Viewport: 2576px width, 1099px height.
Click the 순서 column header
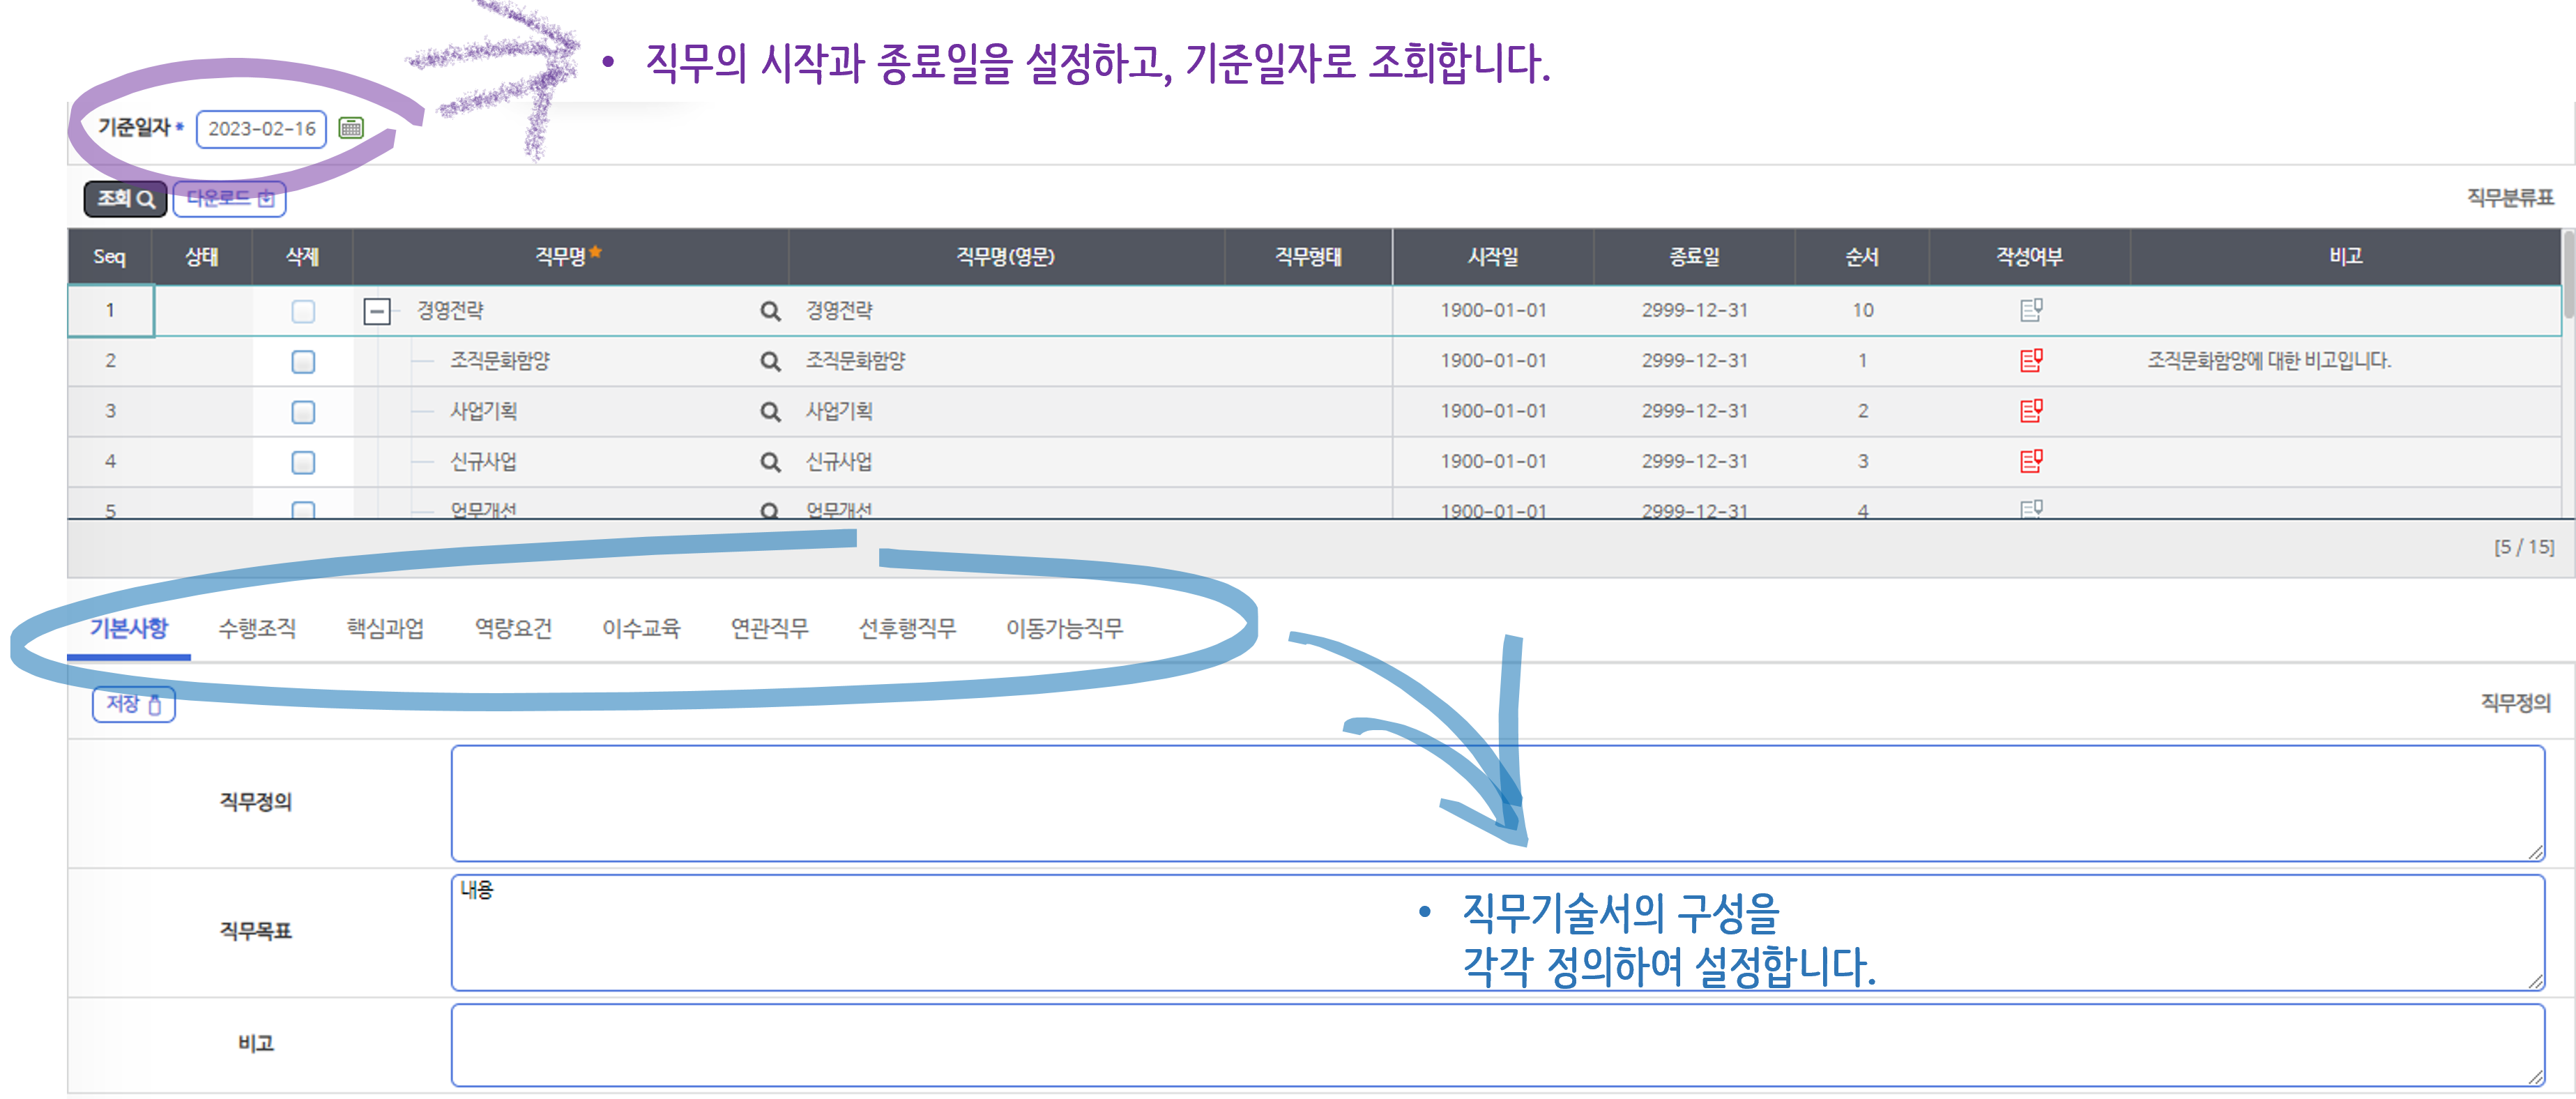pyautogui.click(x=1861, y=257)
